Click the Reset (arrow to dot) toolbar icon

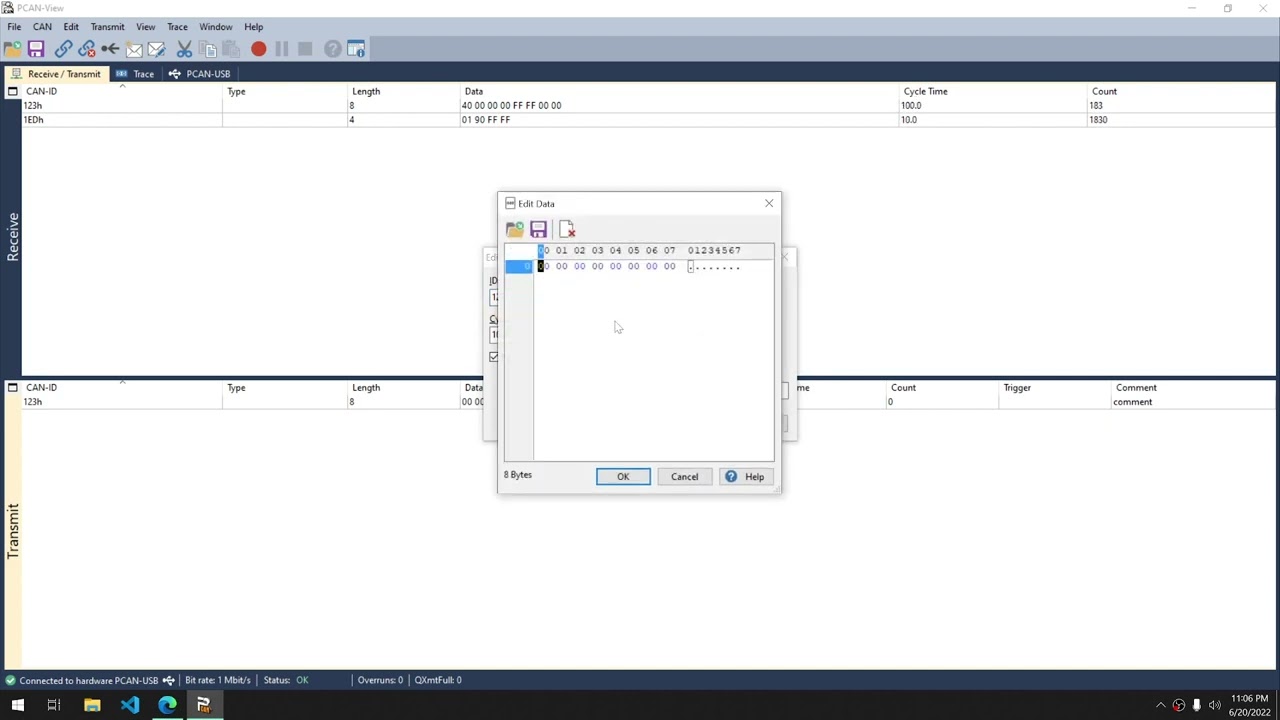(110, 49)
